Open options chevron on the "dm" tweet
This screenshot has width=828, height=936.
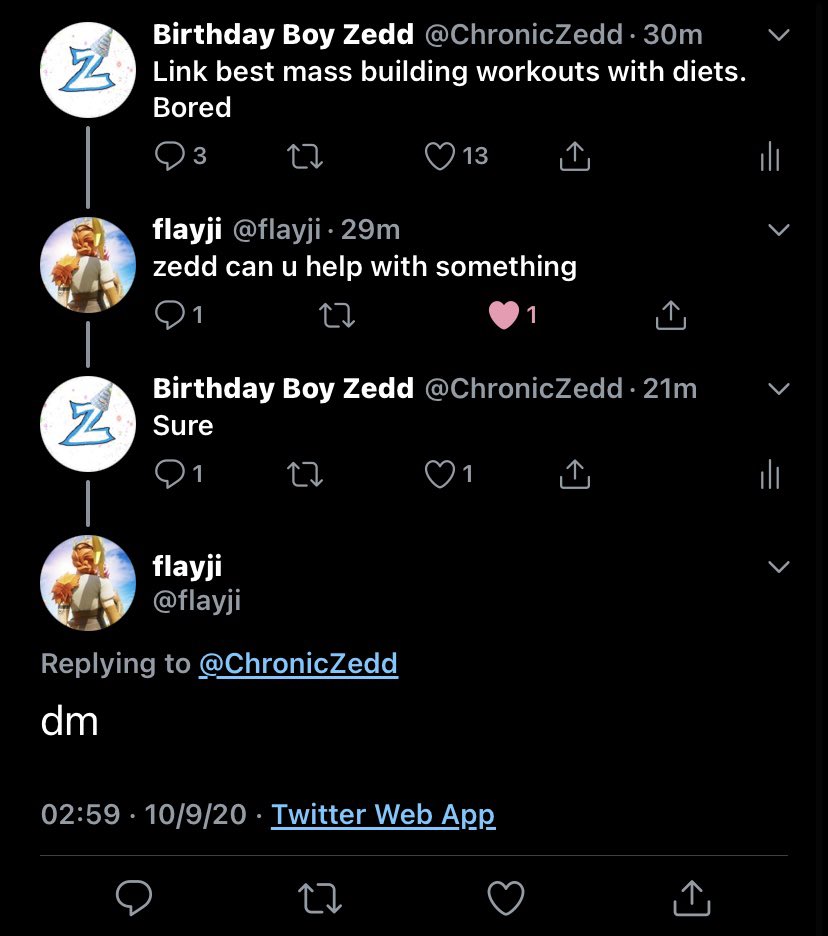[x=778, y=567]
